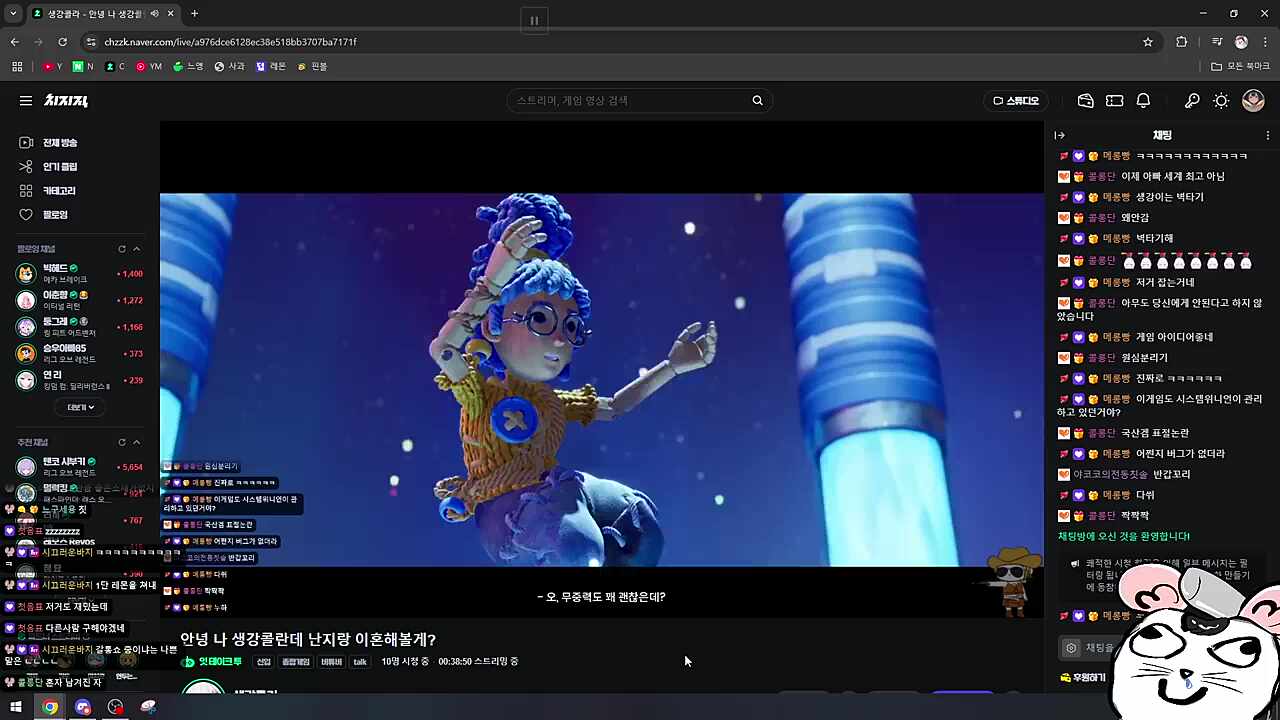Open a new browser tab
This screenshot has width=1280, height=720.
tap(194, 14)
